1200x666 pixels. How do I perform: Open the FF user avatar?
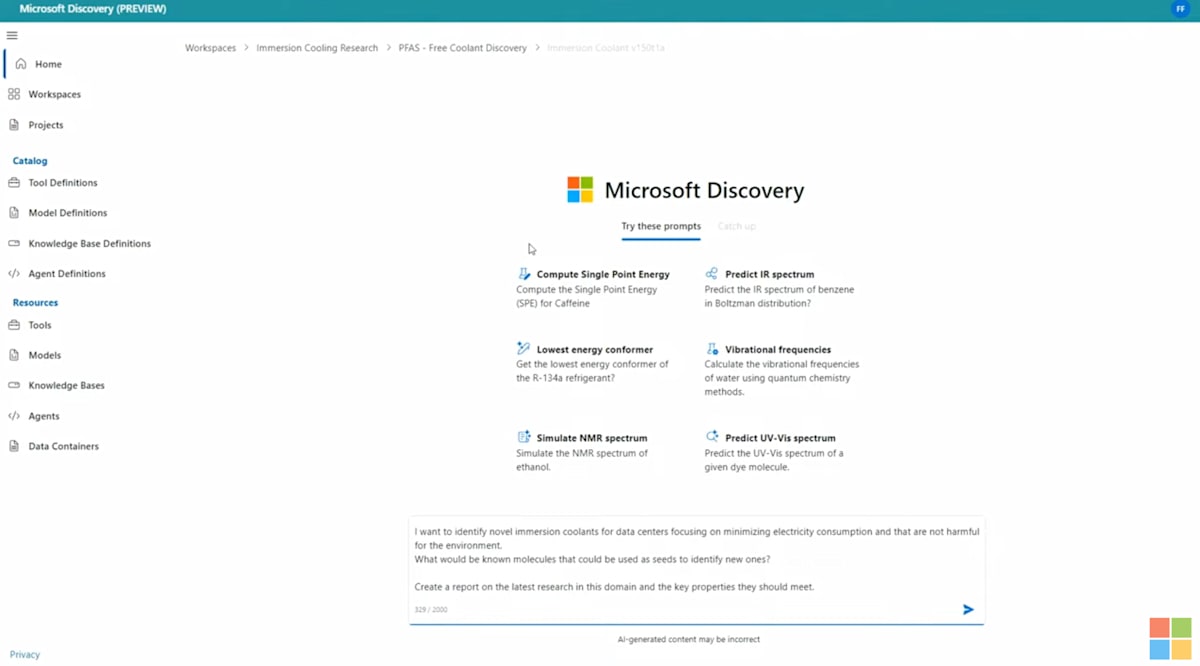pyautogui.click(x=1180, y=9)
